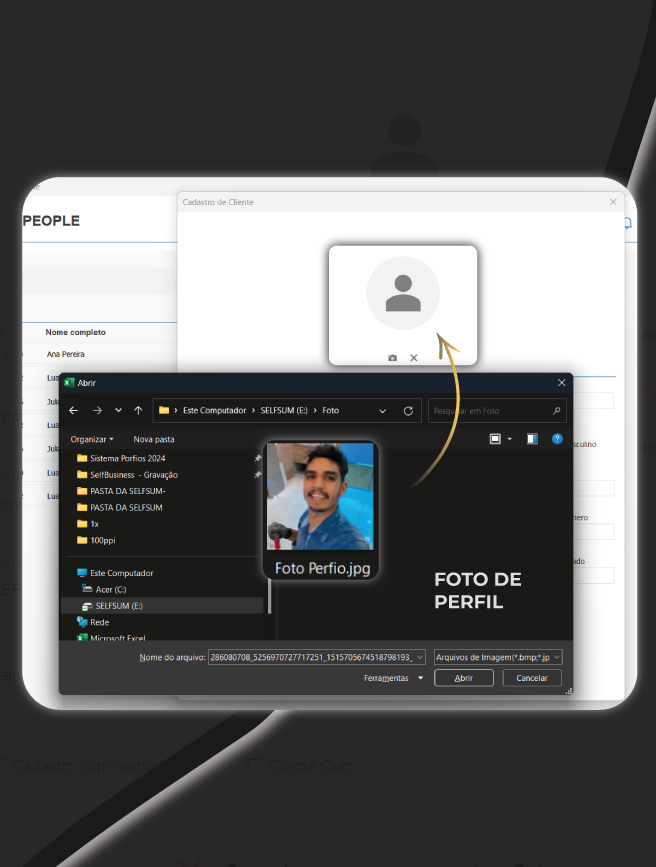Change the view layout icon
Screen dimensions: 656x867
(x=495, y=438)
